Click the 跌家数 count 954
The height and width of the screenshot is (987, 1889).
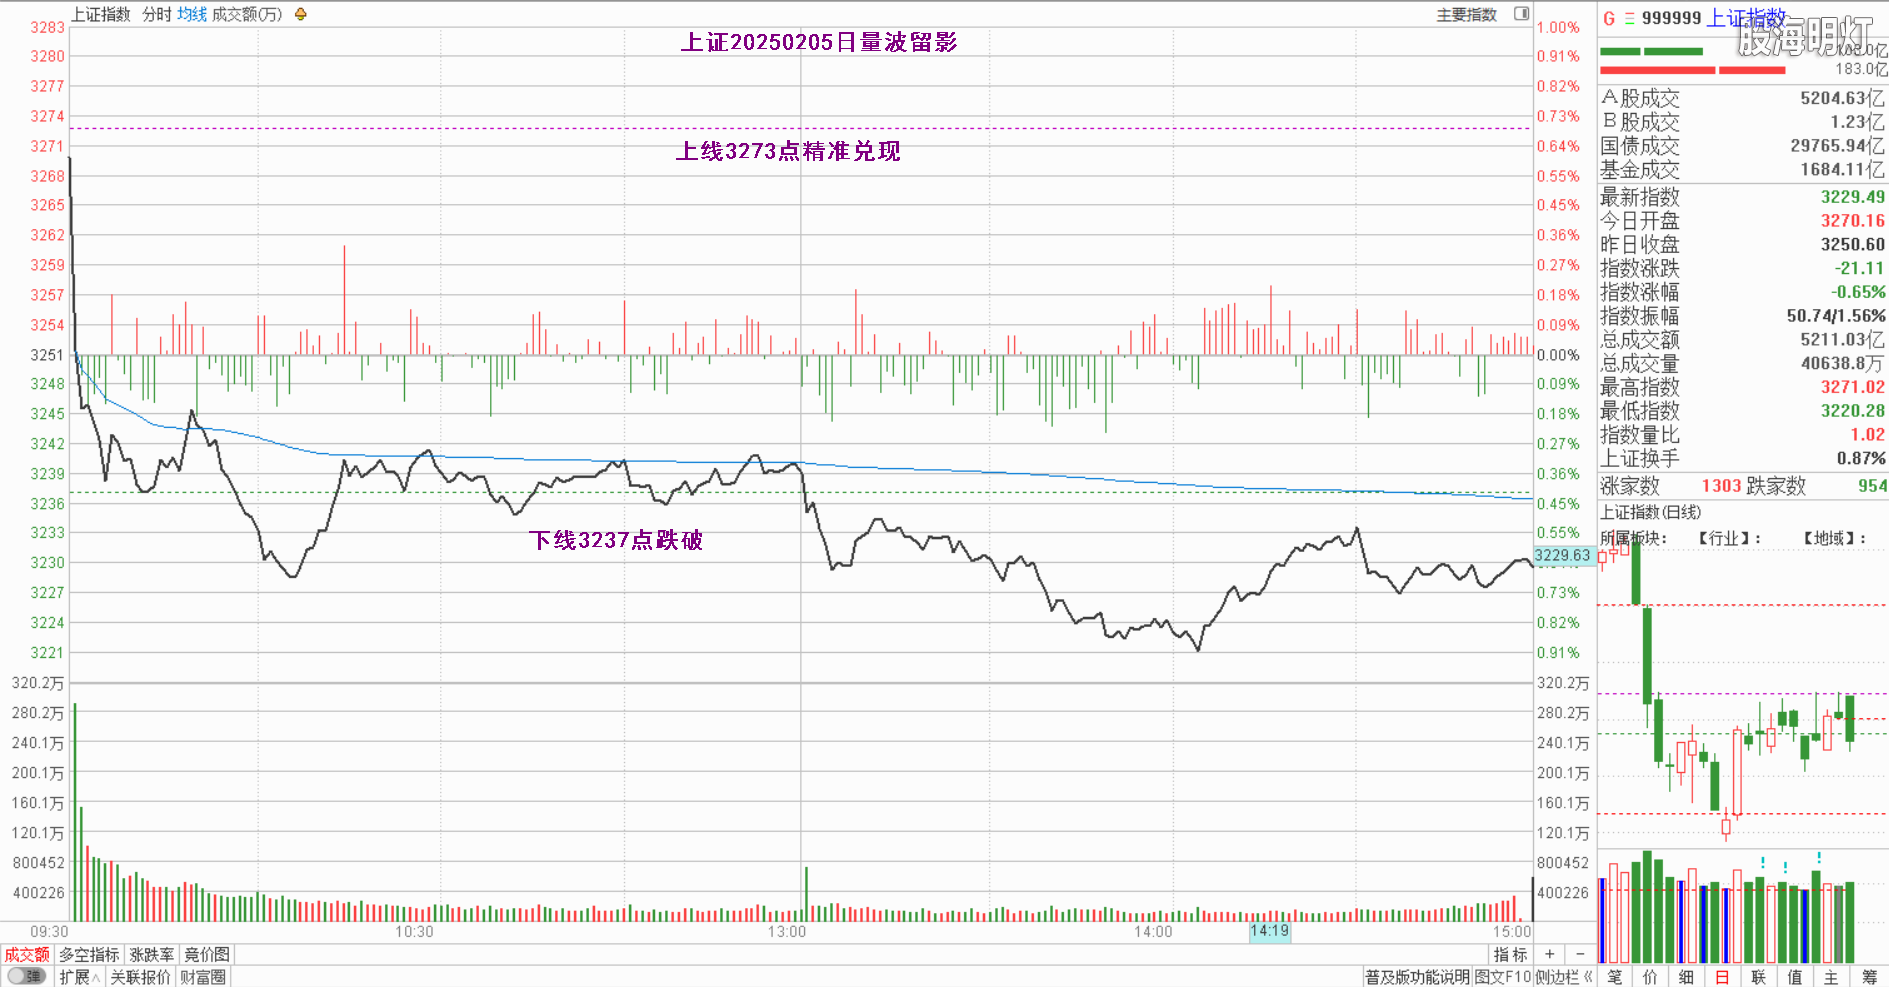[1872, 486]
